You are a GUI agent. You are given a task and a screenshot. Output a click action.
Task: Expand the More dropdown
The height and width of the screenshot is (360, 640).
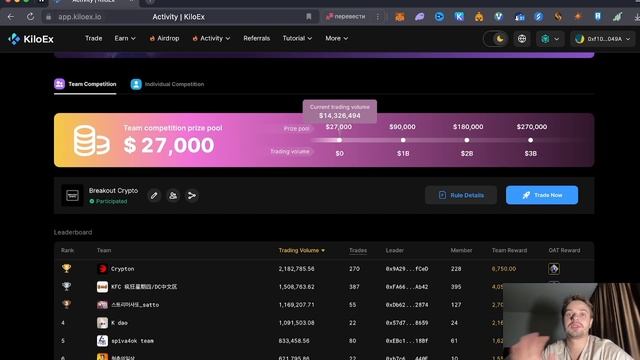pos(336,38)
